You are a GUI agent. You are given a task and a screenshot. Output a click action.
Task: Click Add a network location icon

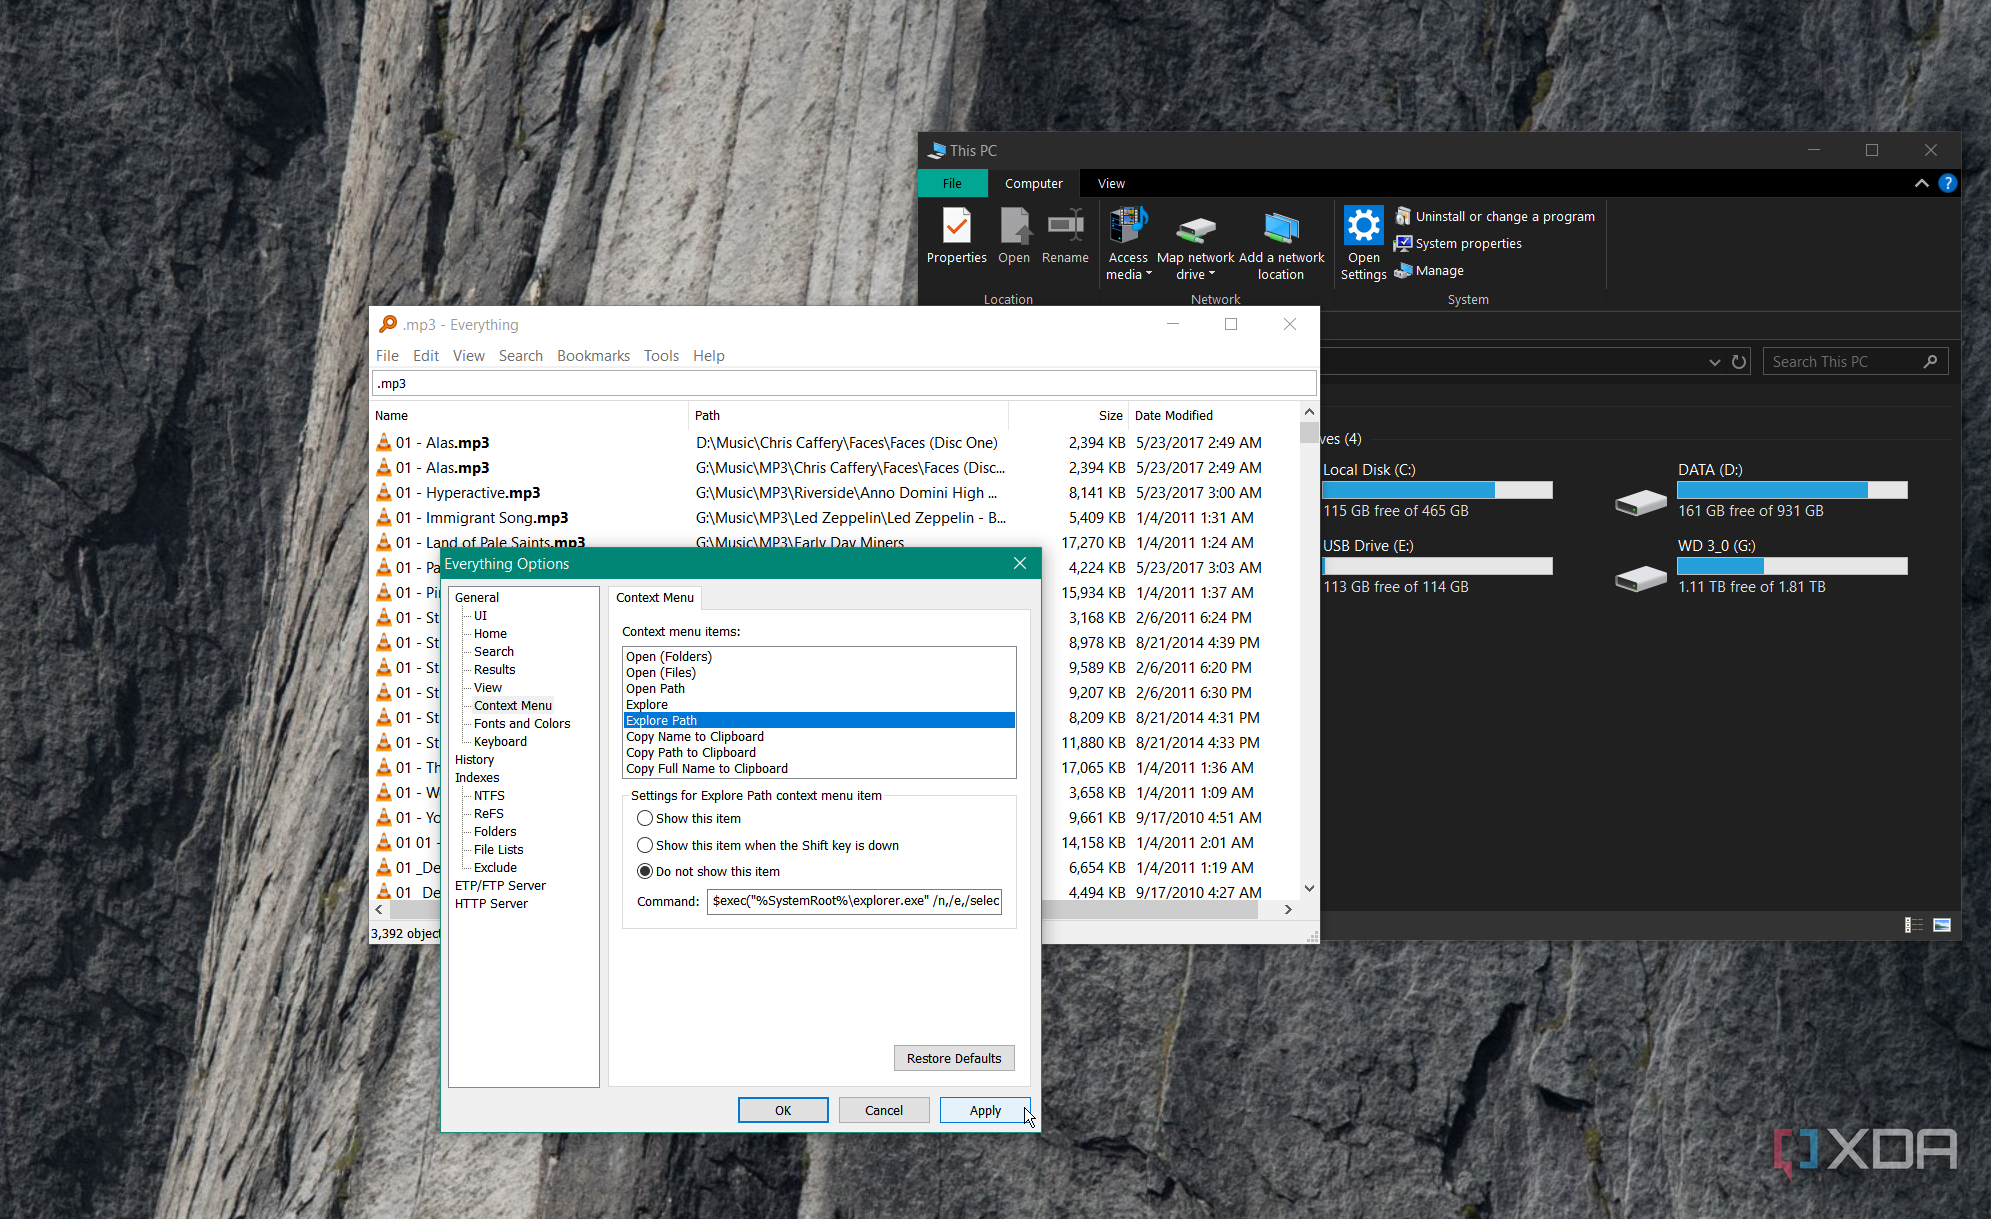1280,228
